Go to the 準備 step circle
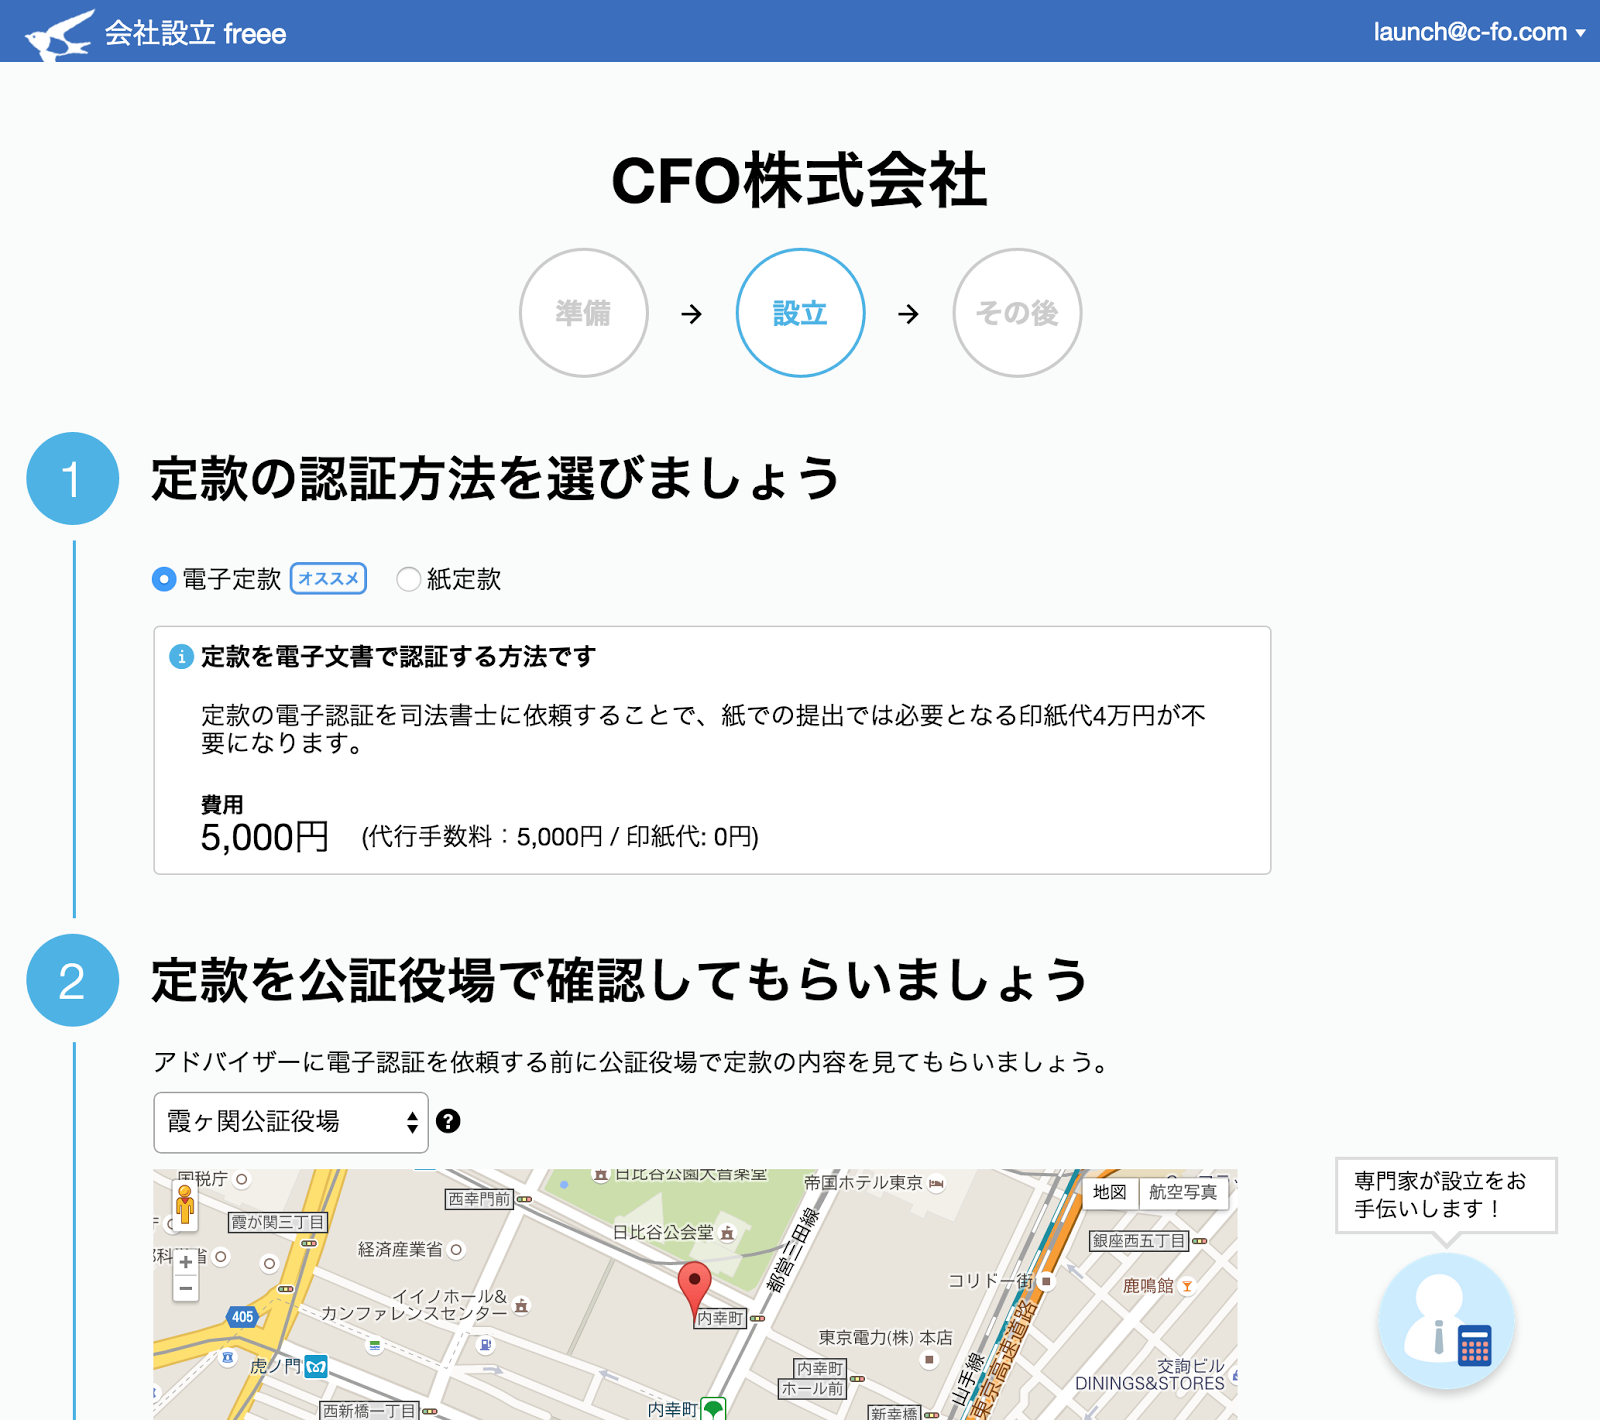Screen dimensions: 1600x1420 pyautogui.click(x=583, y=313)
